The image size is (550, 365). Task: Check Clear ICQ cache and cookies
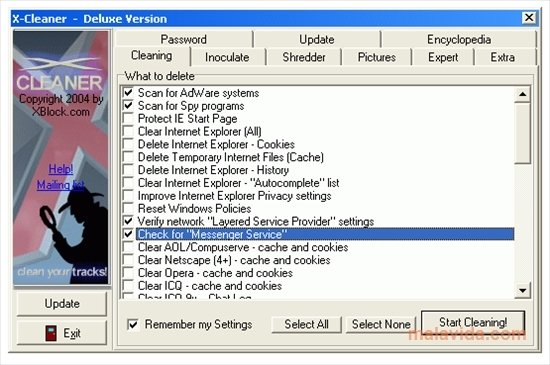(x=128, y=286)
